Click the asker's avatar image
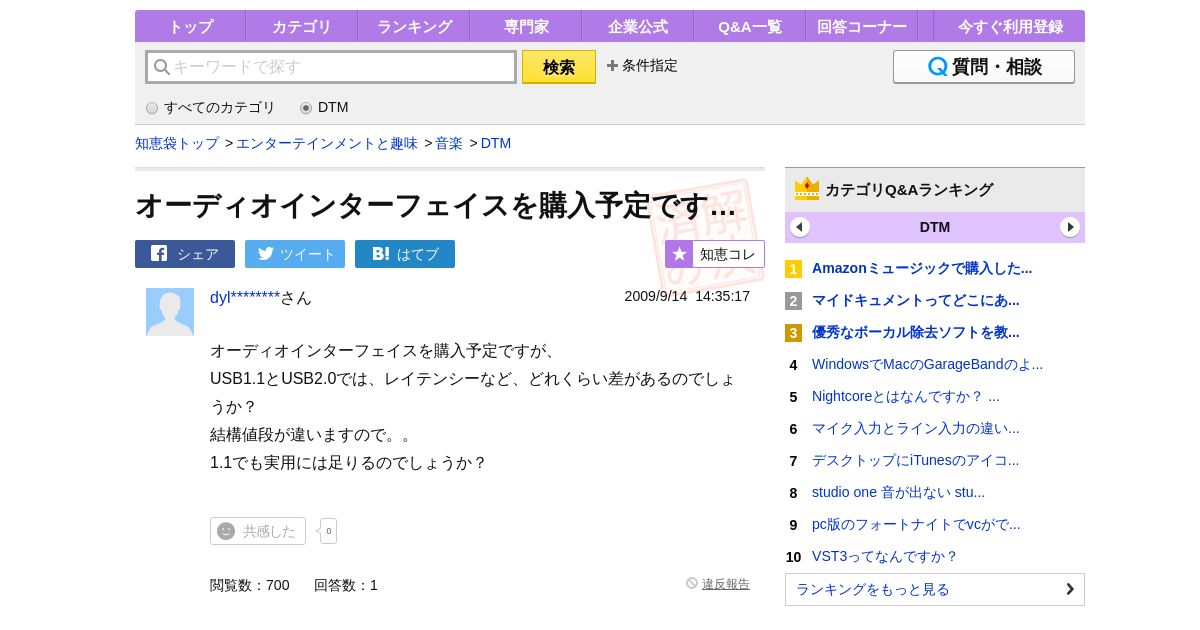The width and height of the screenshot is (1200, 630). coord(170,312)
